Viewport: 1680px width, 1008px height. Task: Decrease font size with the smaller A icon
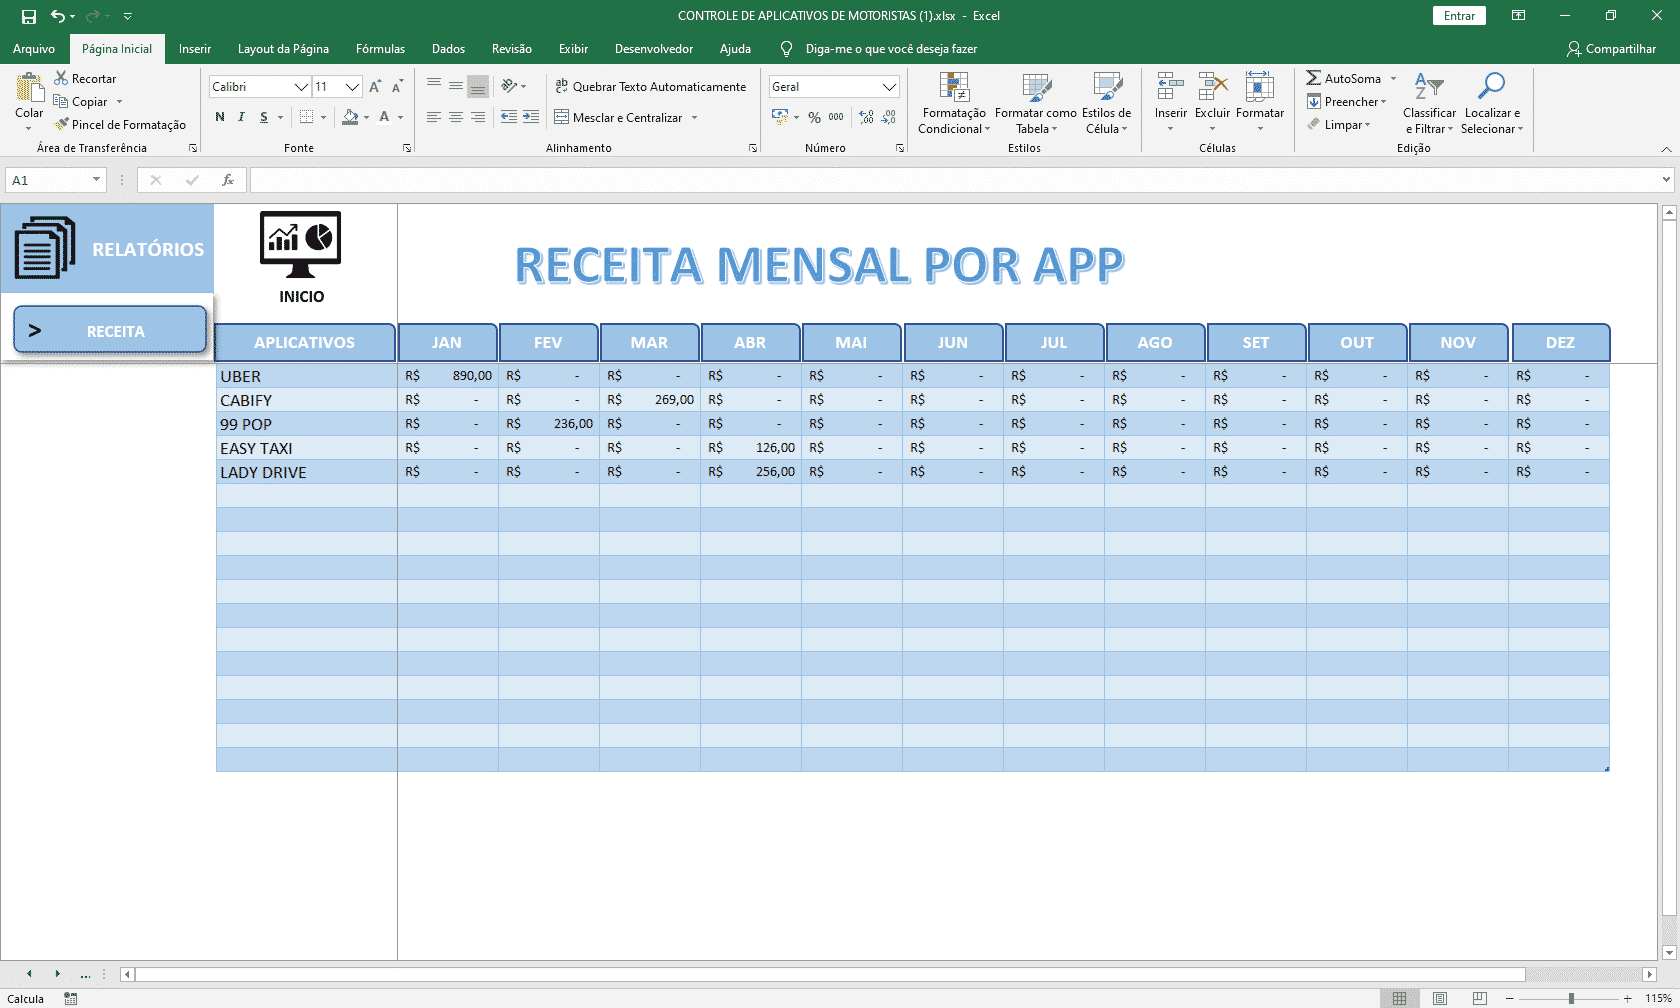coord(397,87)
